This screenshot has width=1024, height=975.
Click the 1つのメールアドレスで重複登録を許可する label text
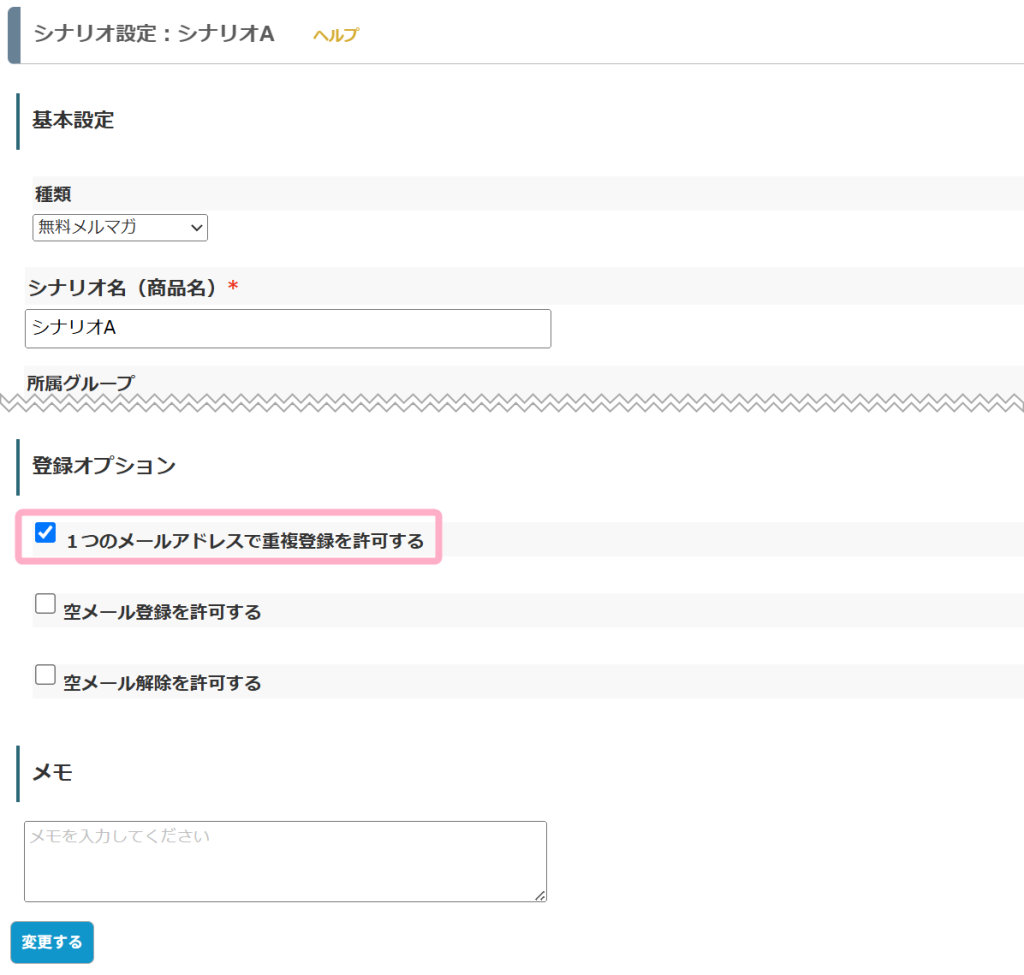pos(246,541)
